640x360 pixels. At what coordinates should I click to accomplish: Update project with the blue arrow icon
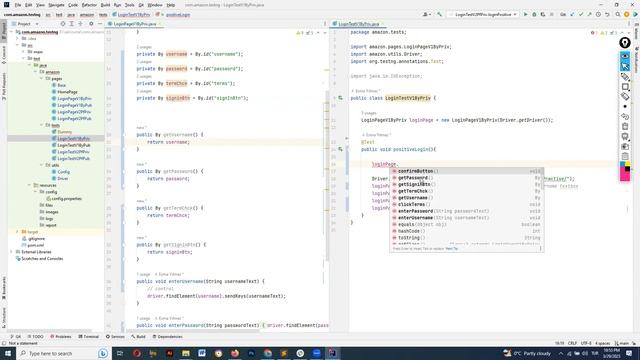[x=572, y=14]
